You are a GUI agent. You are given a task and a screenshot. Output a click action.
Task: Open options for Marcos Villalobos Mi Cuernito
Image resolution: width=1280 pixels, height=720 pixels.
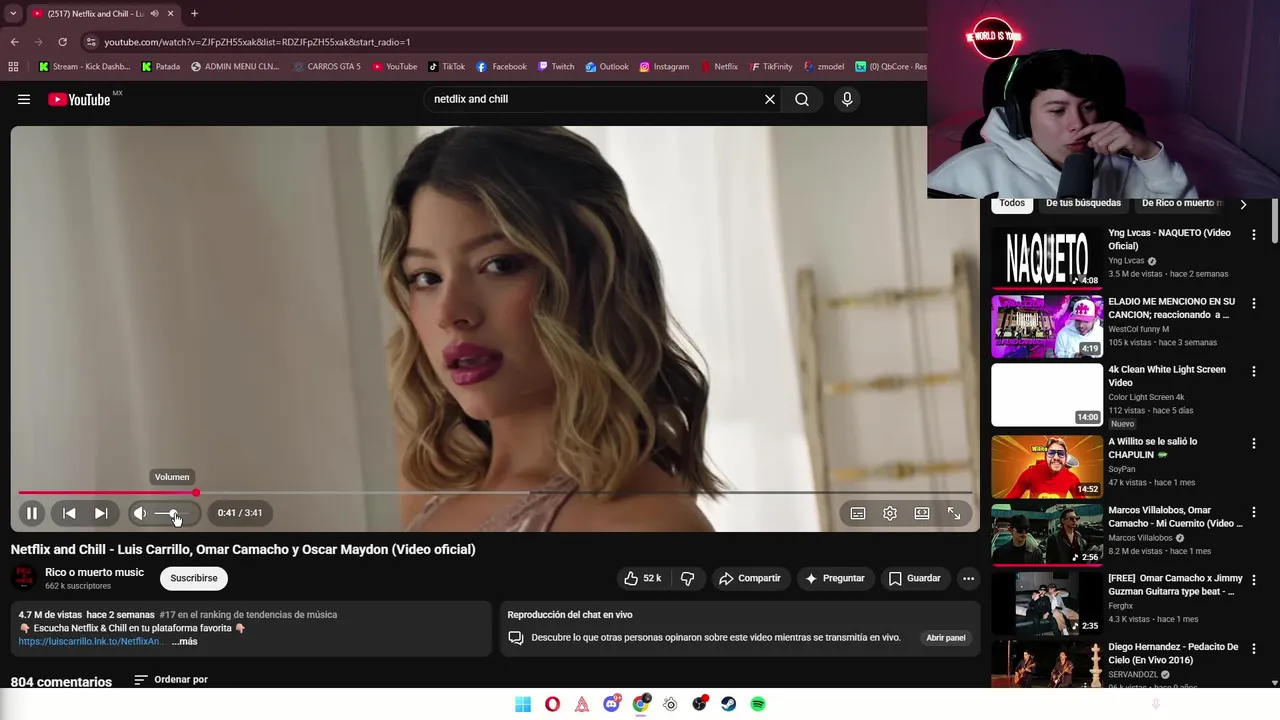[x=1254, y=511]
